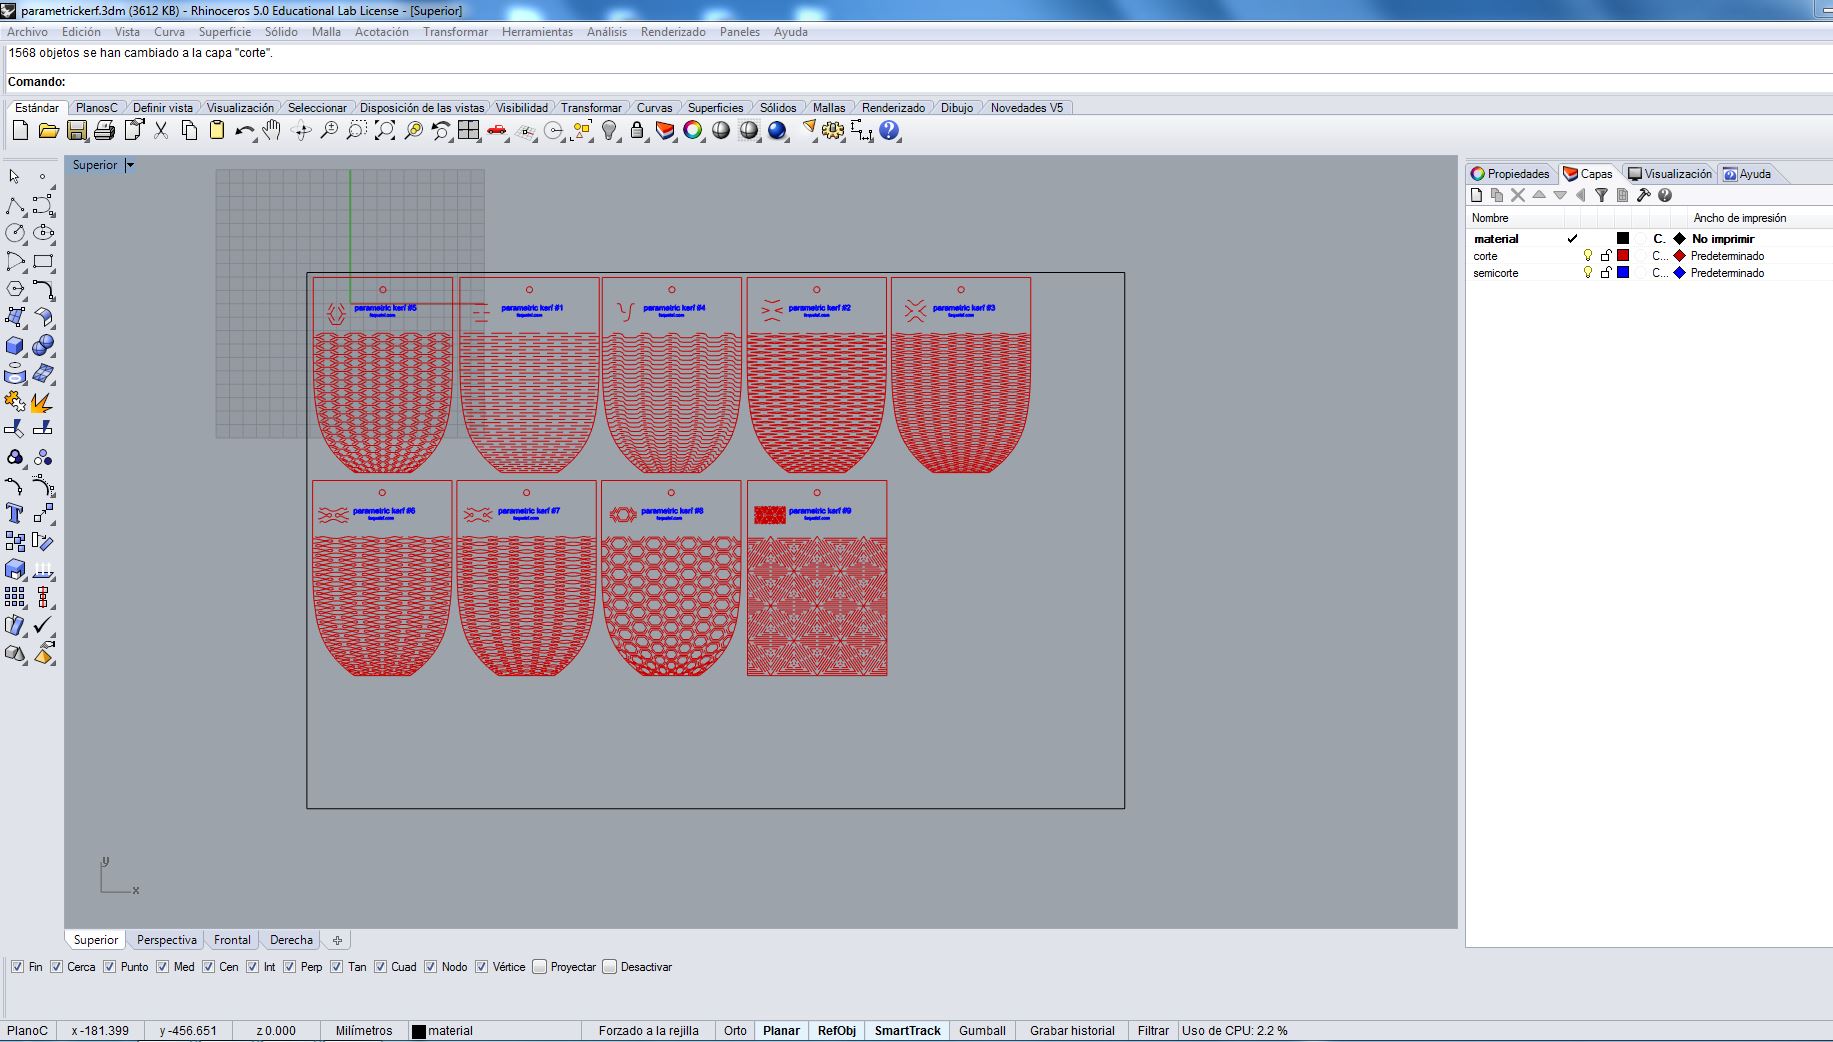Create a new file with the New icon

click(x=20, y=131)
